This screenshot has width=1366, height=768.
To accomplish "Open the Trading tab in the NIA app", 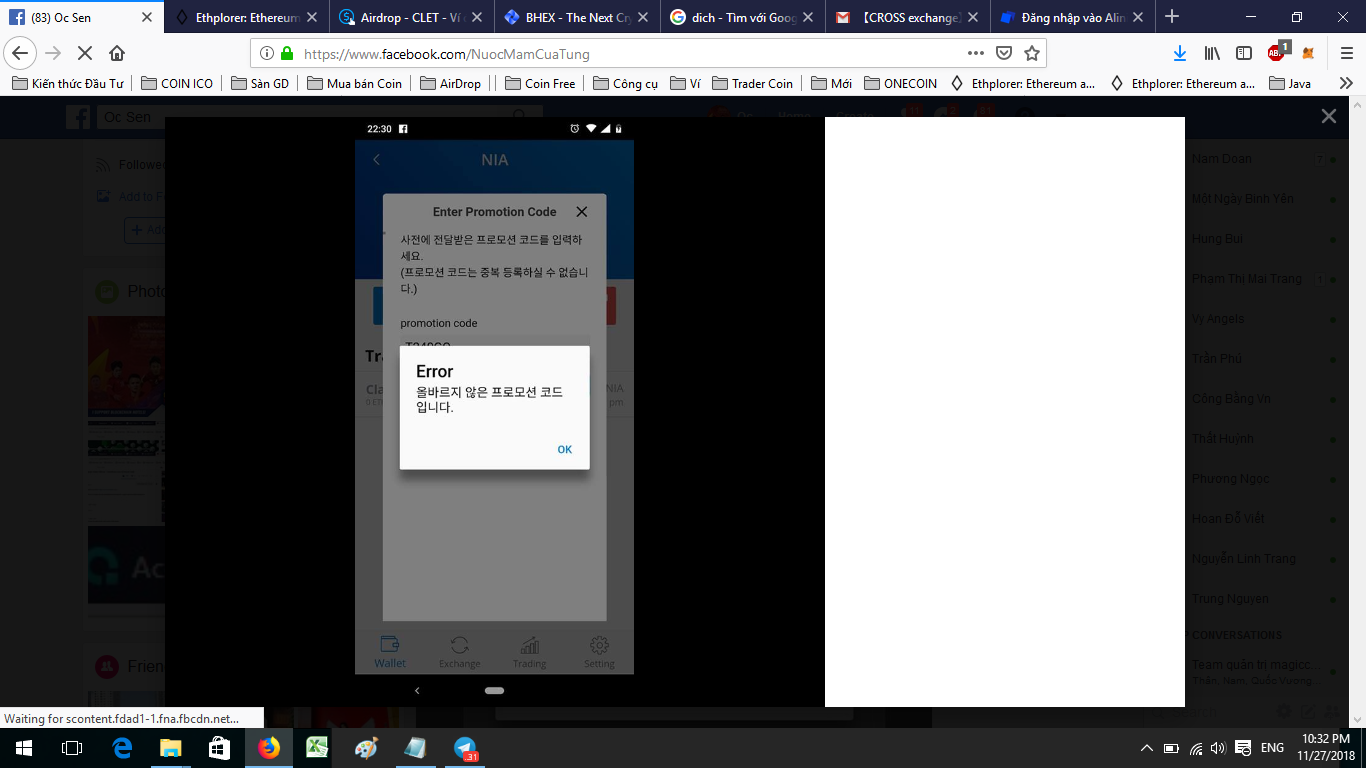I will coord(530,652).
